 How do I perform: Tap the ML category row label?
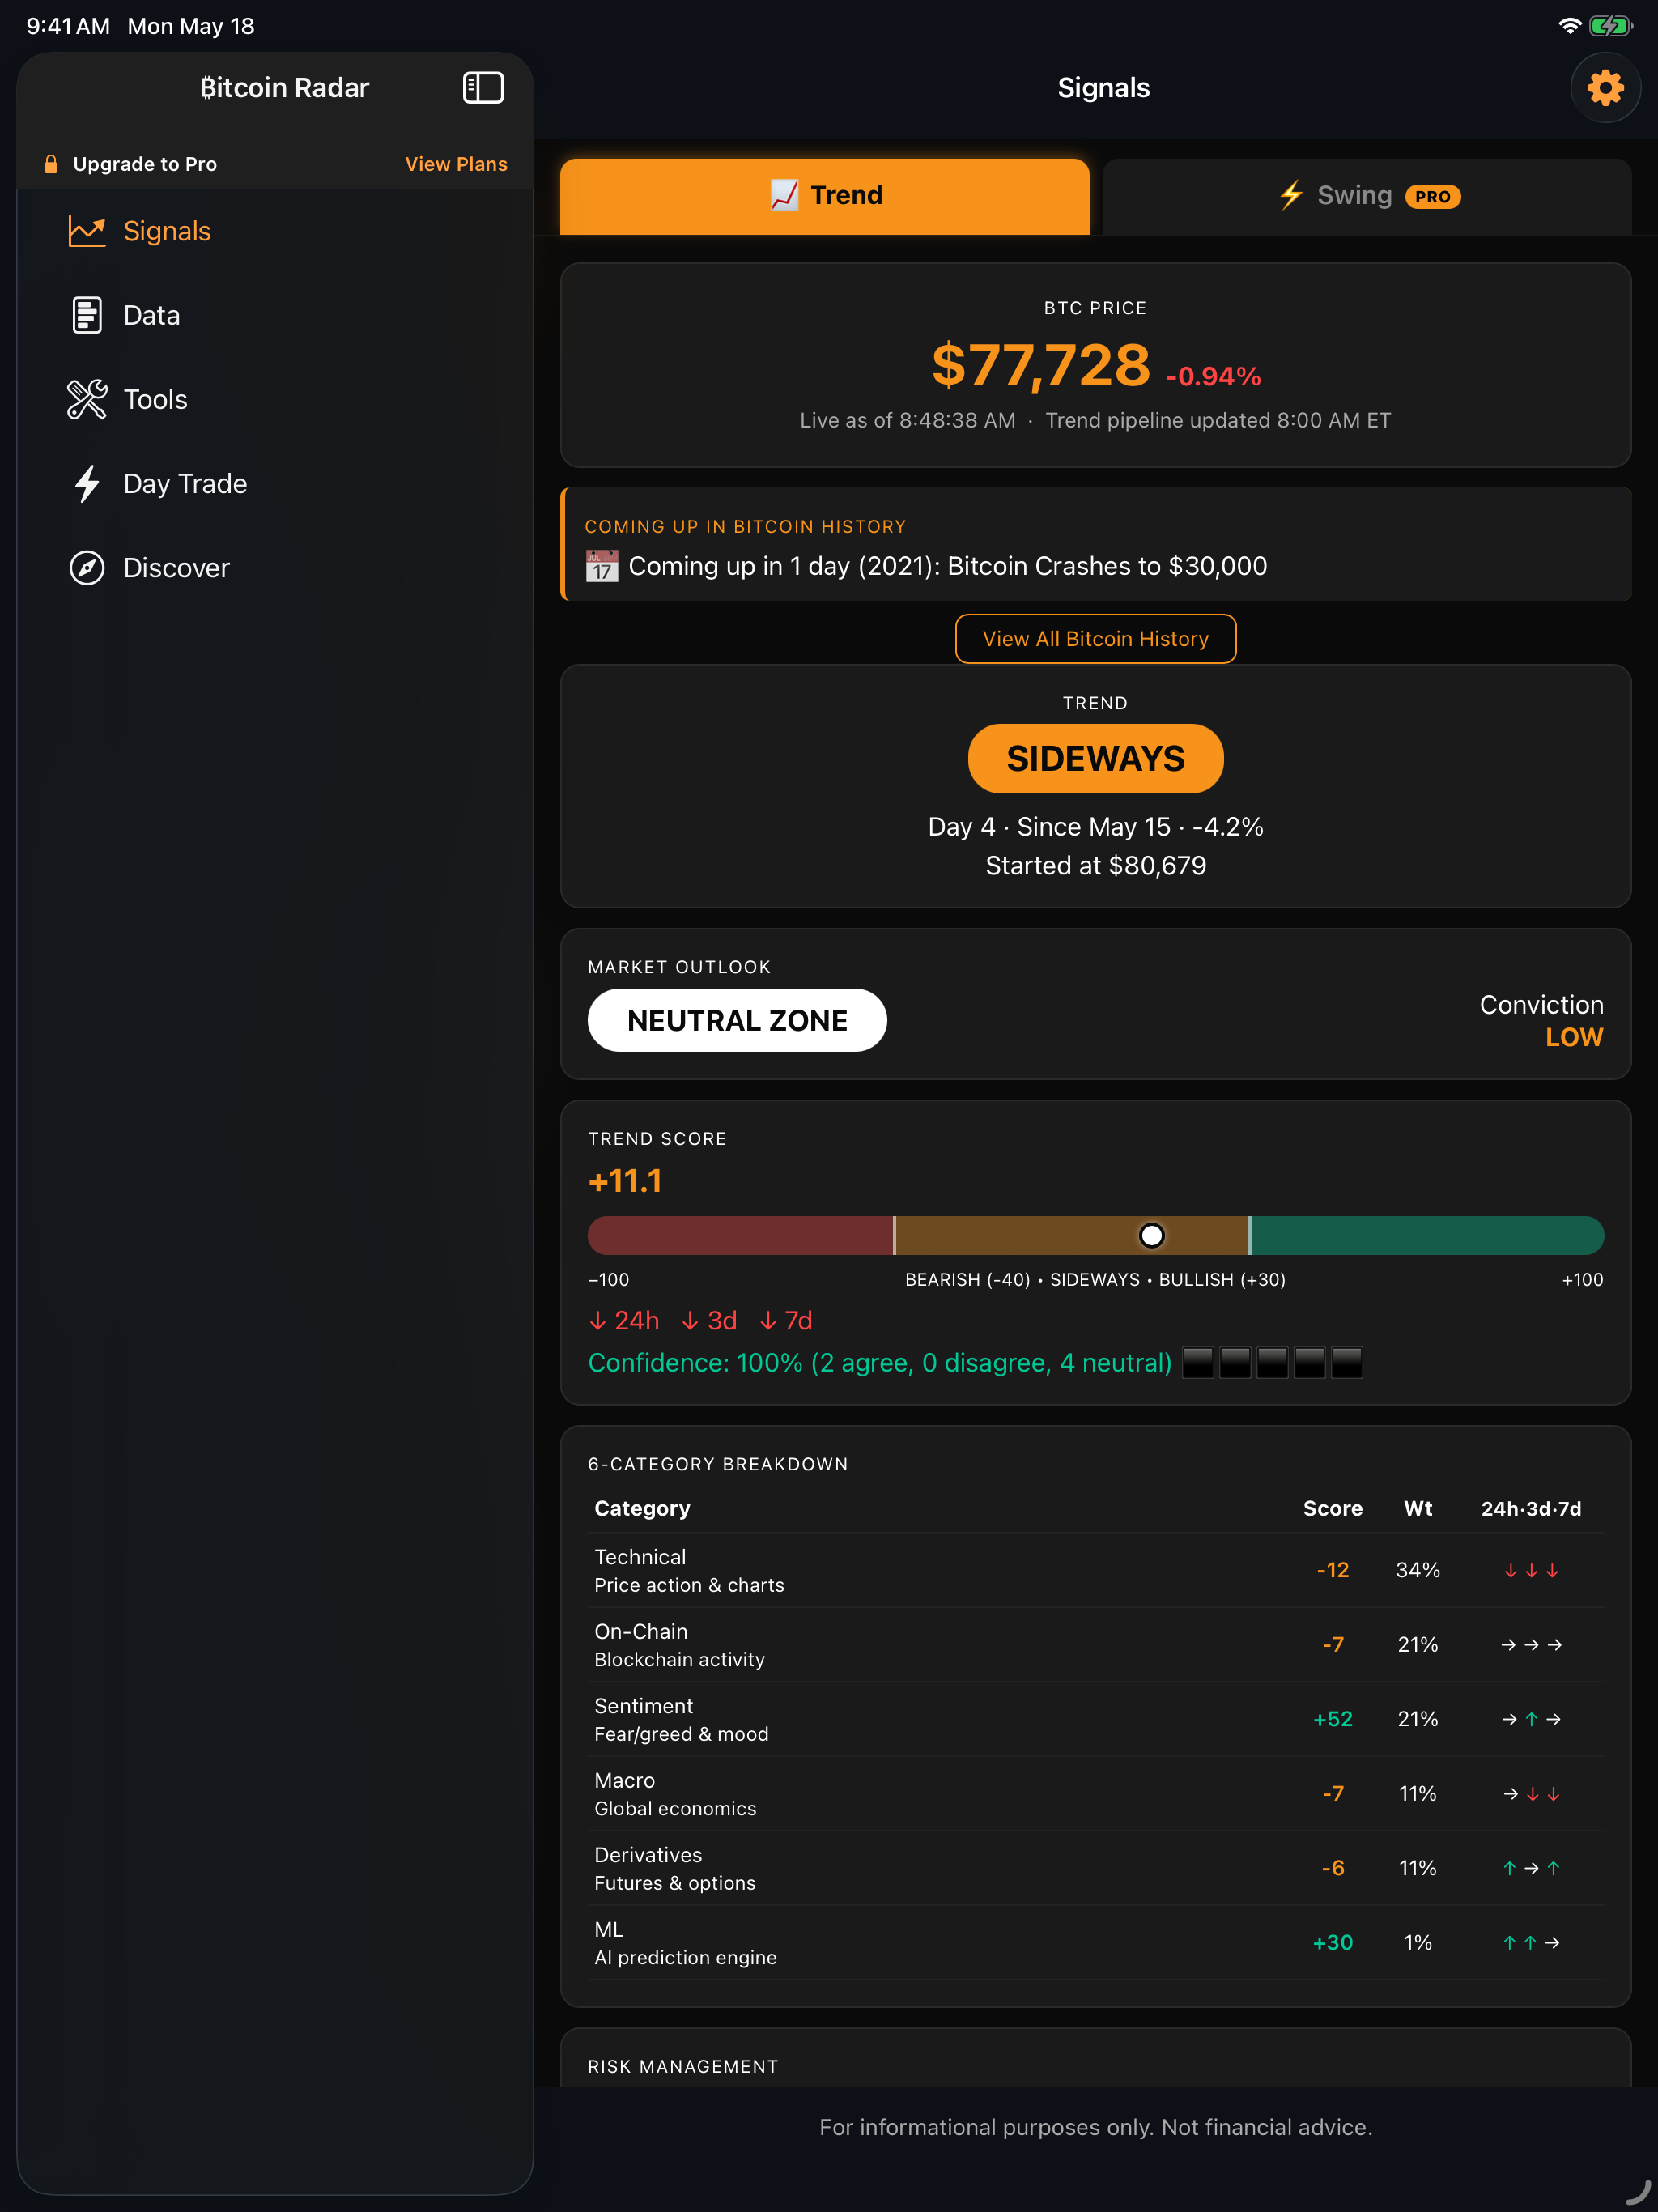tap(609, 1929)
